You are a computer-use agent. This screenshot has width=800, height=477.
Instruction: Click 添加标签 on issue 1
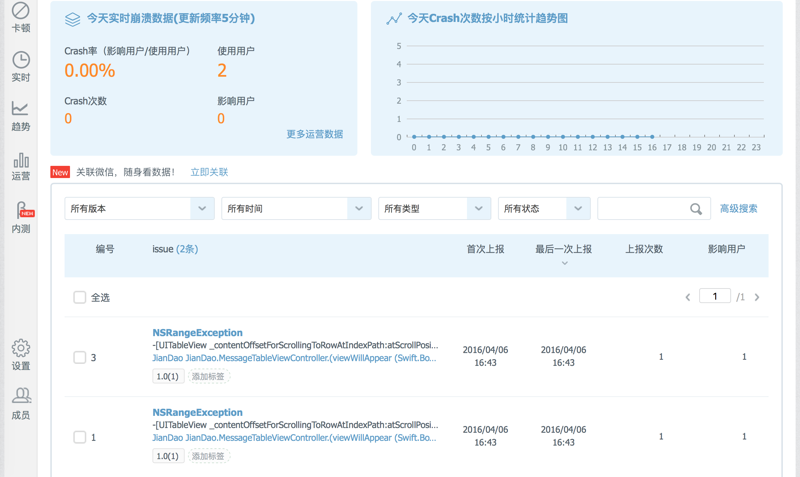tap(208, 456)
